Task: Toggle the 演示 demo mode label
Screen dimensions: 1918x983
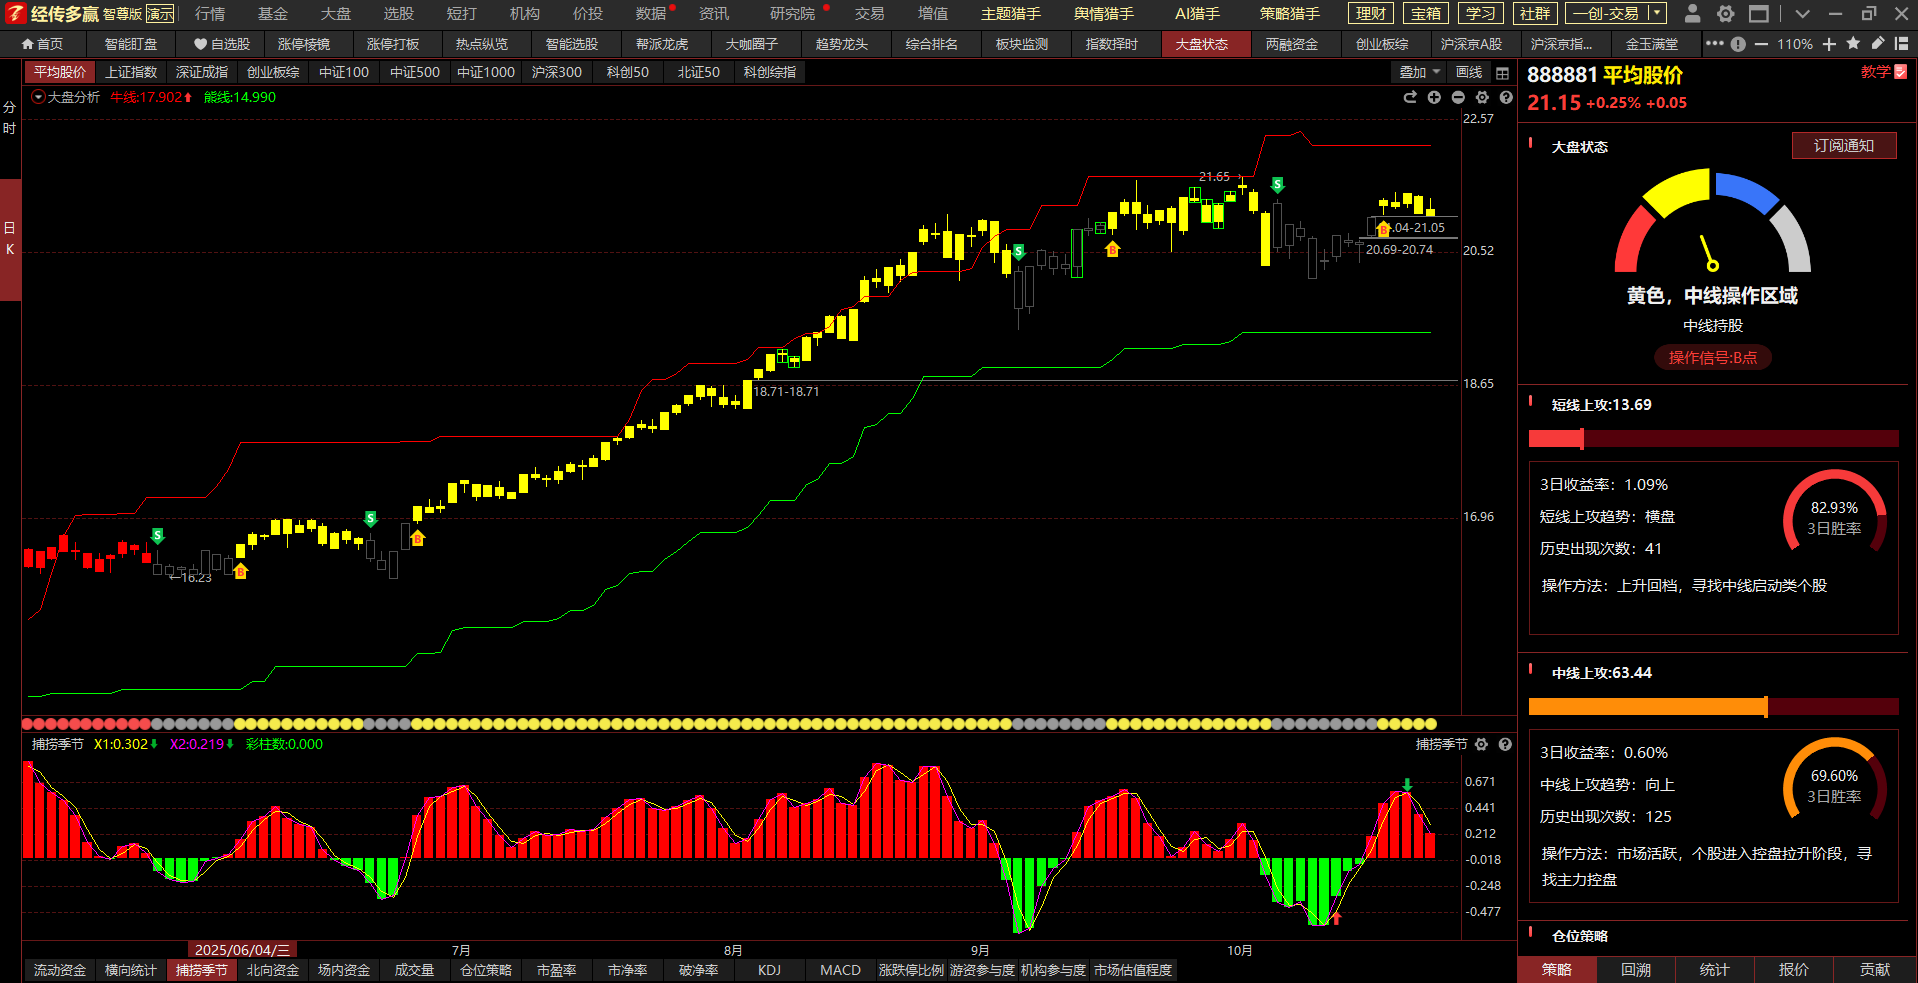Action: 160,14
